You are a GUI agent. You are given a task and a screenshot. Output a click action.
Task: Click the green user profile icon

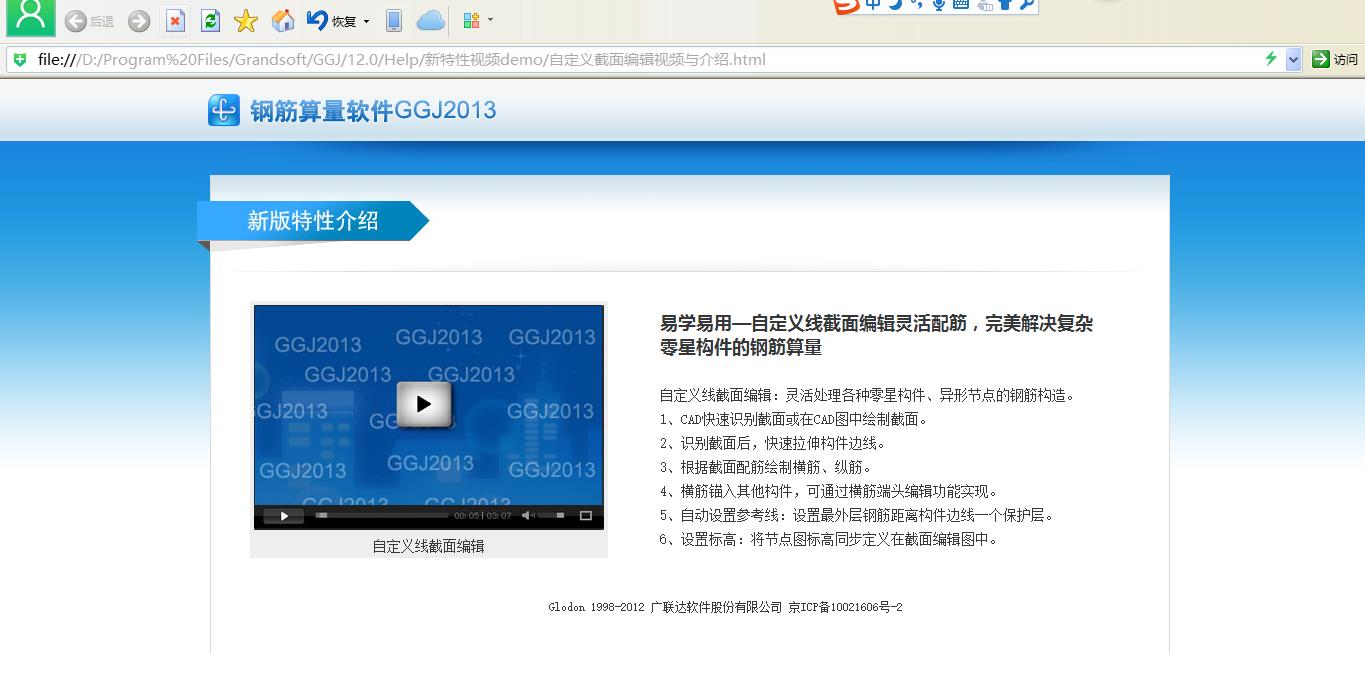tap(31, 16)
